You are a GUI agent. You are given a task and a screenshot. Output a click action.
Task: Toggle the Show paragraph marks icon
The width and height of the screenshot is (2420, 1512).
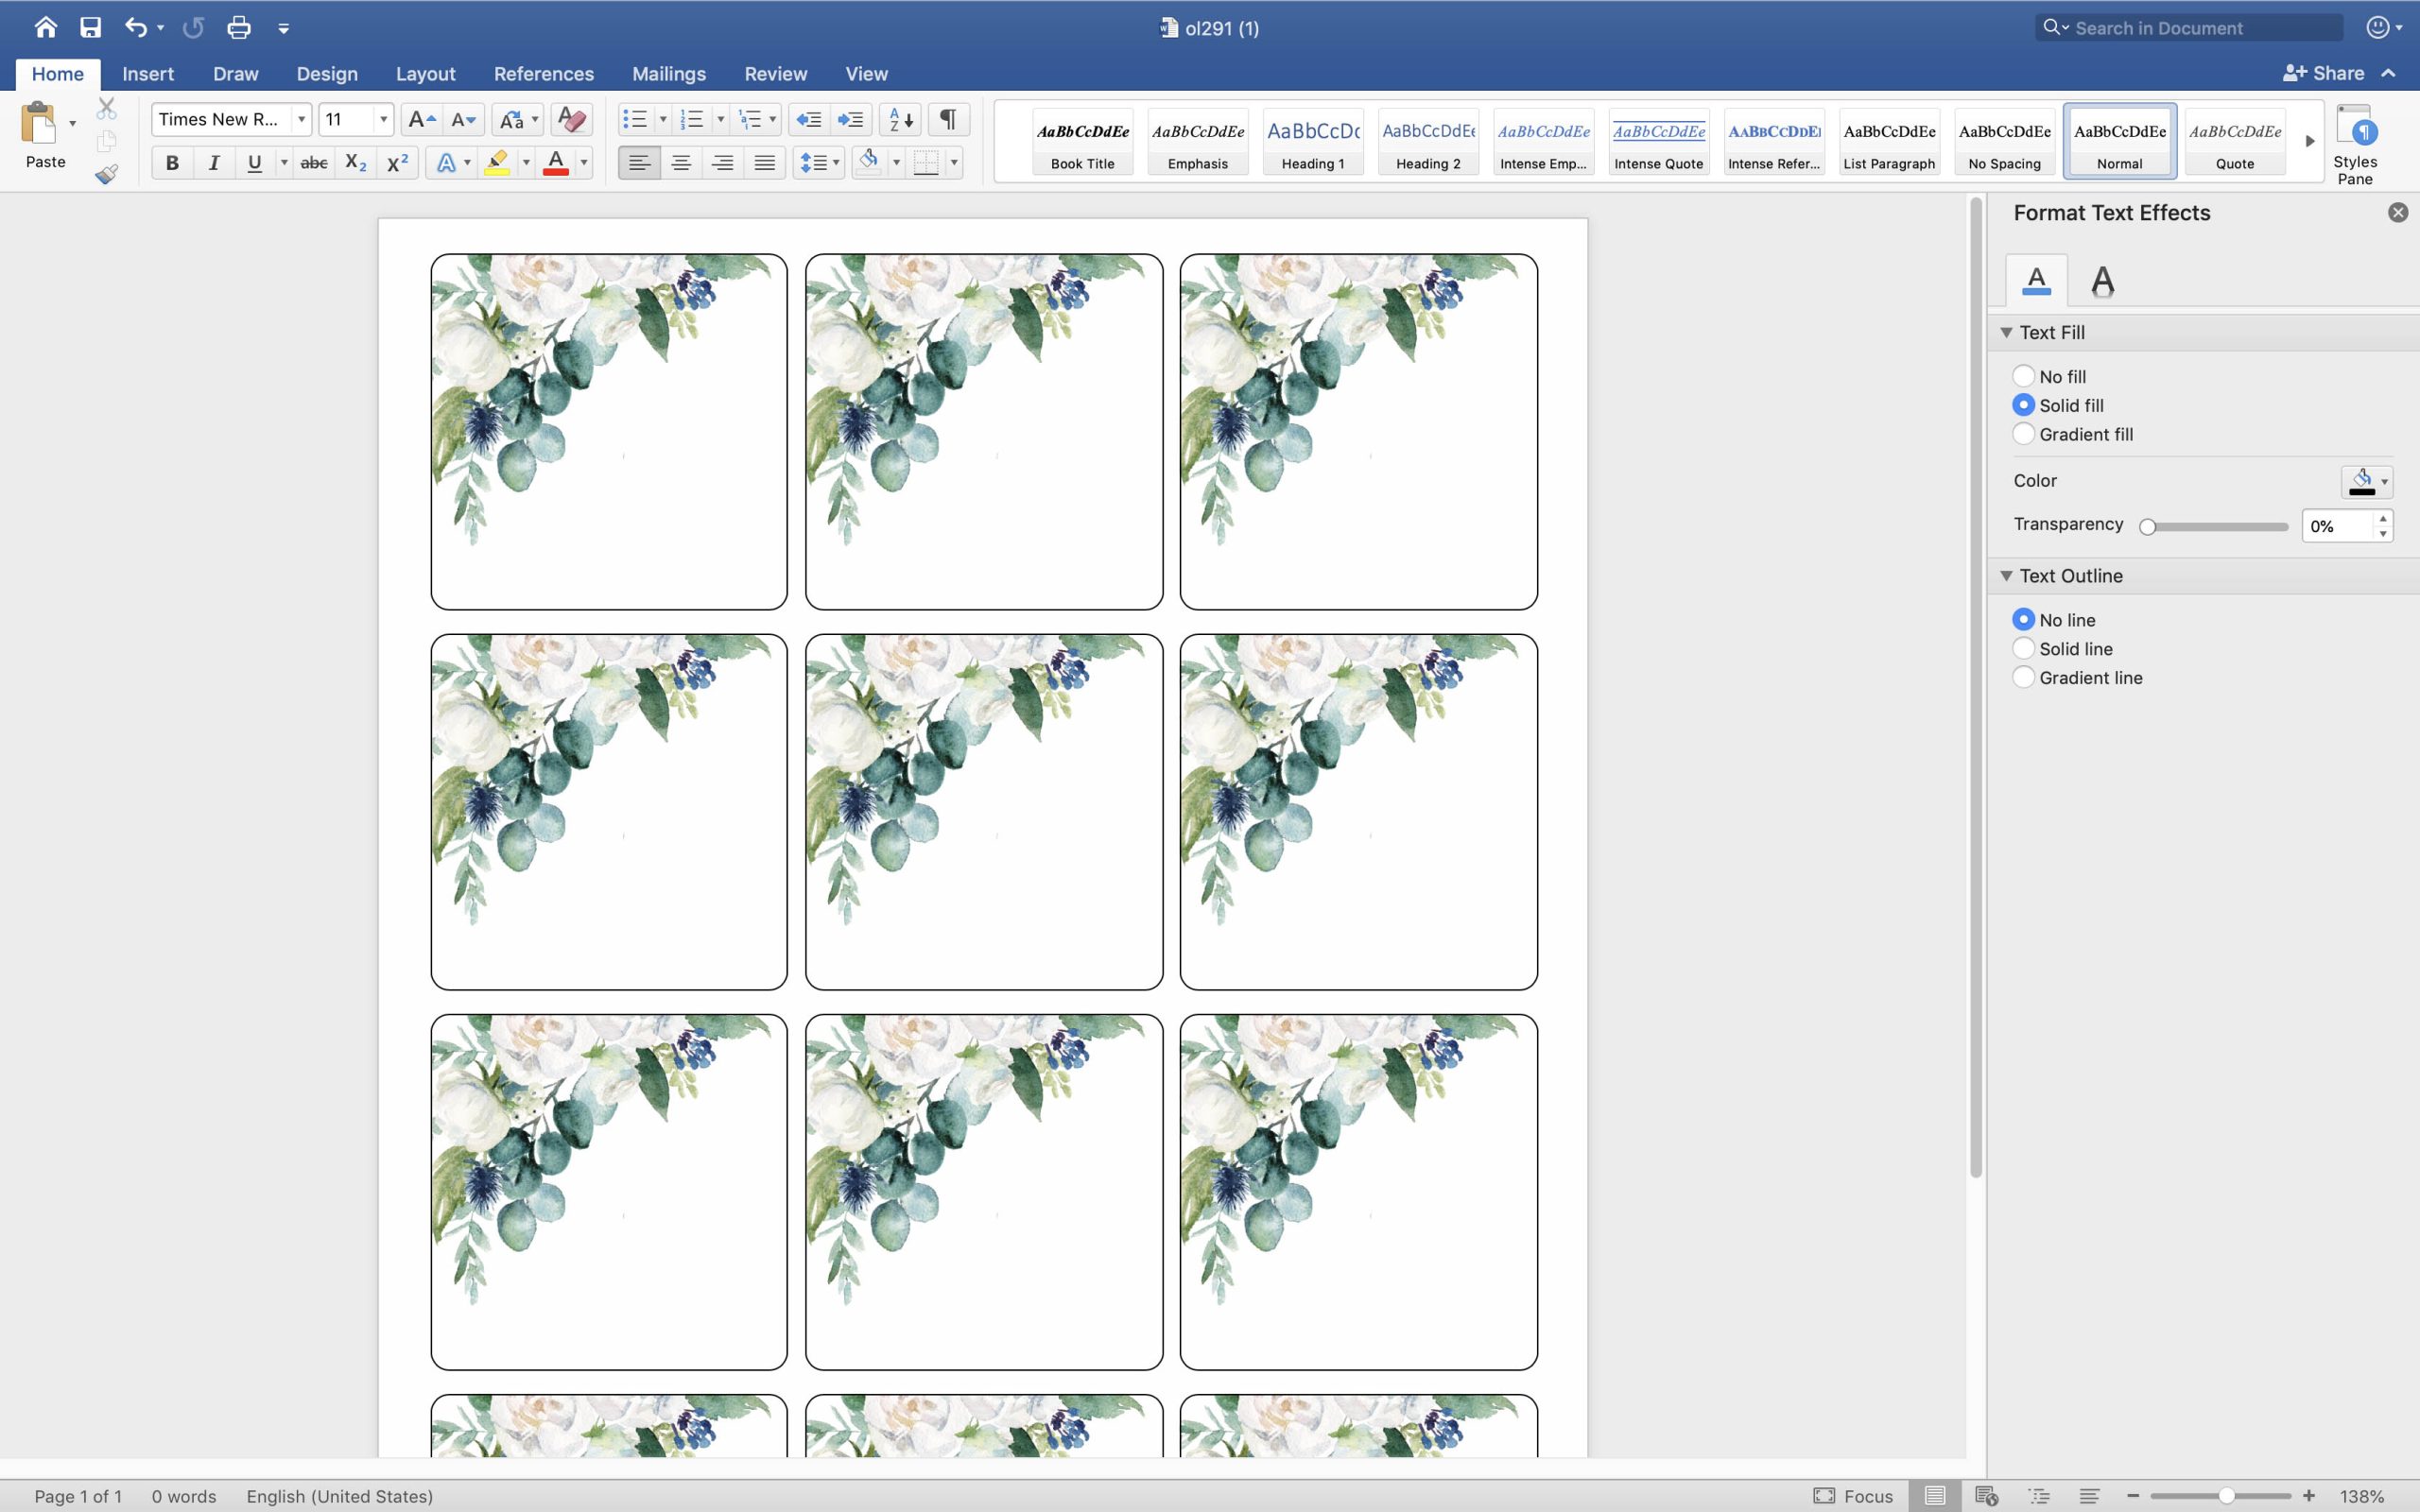[947, 119]
